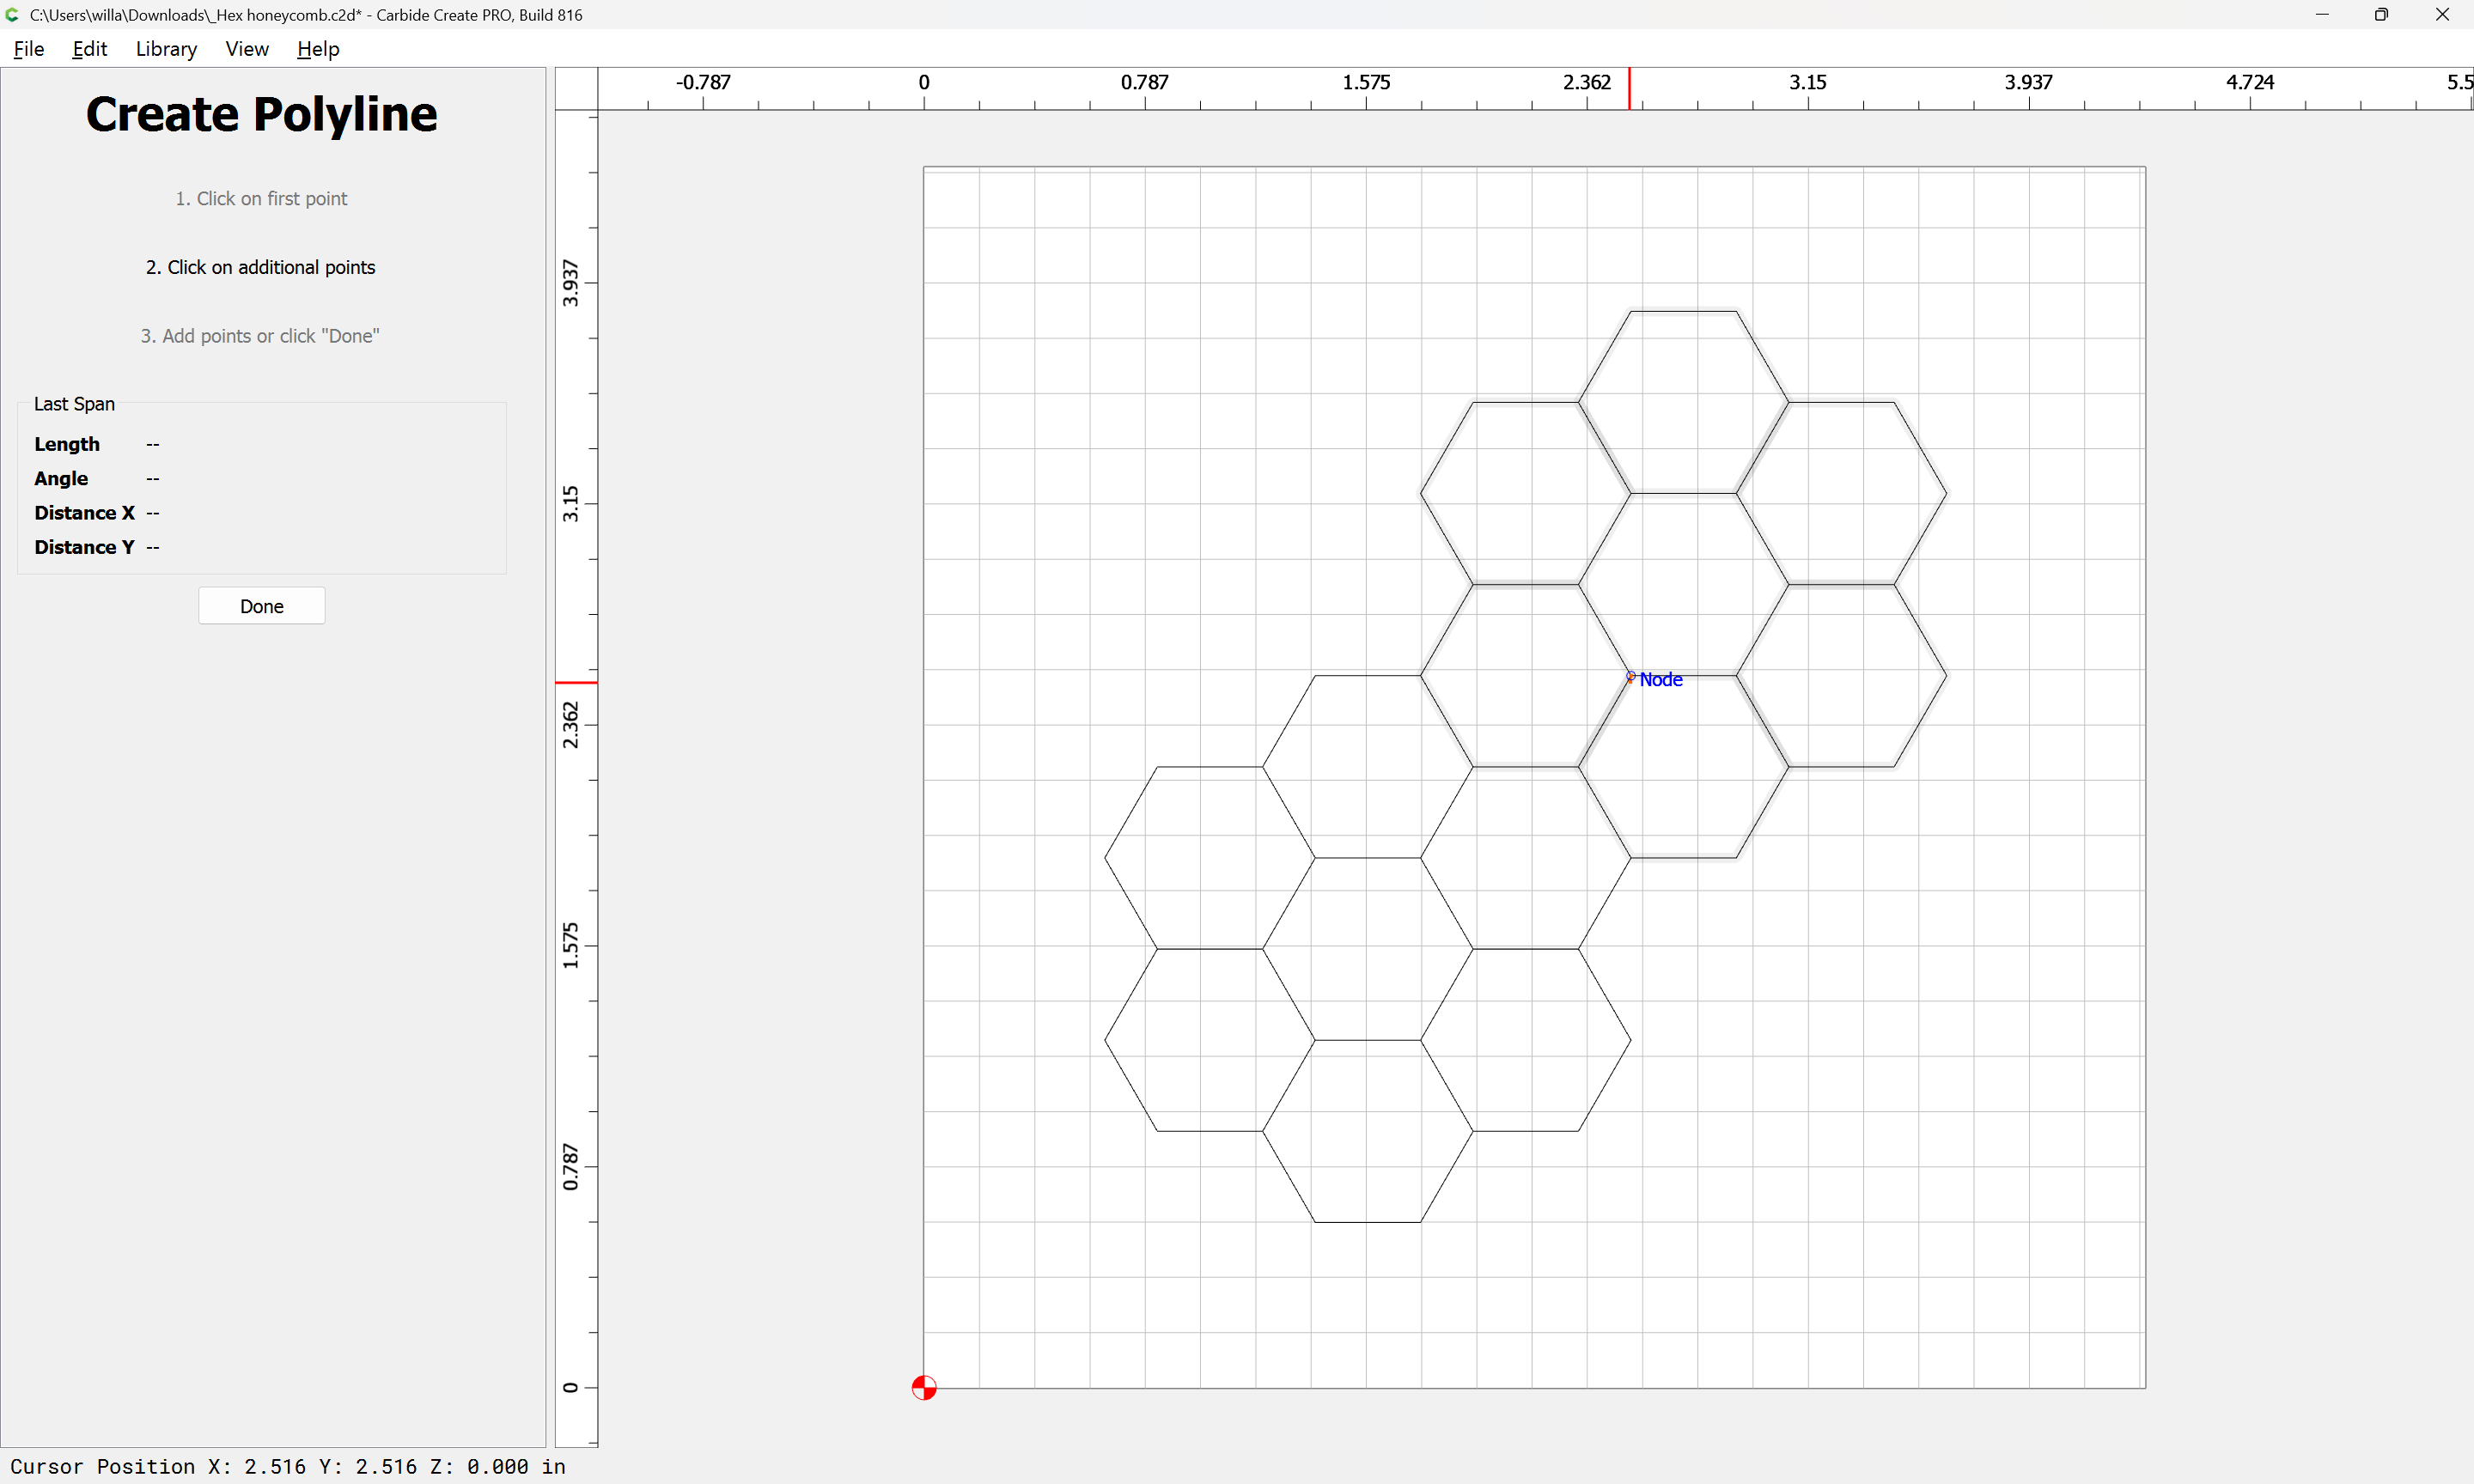This screenshot has width=2474, height=1484.
Task: Click the Last Span group title
Action: tap(74, 404)
